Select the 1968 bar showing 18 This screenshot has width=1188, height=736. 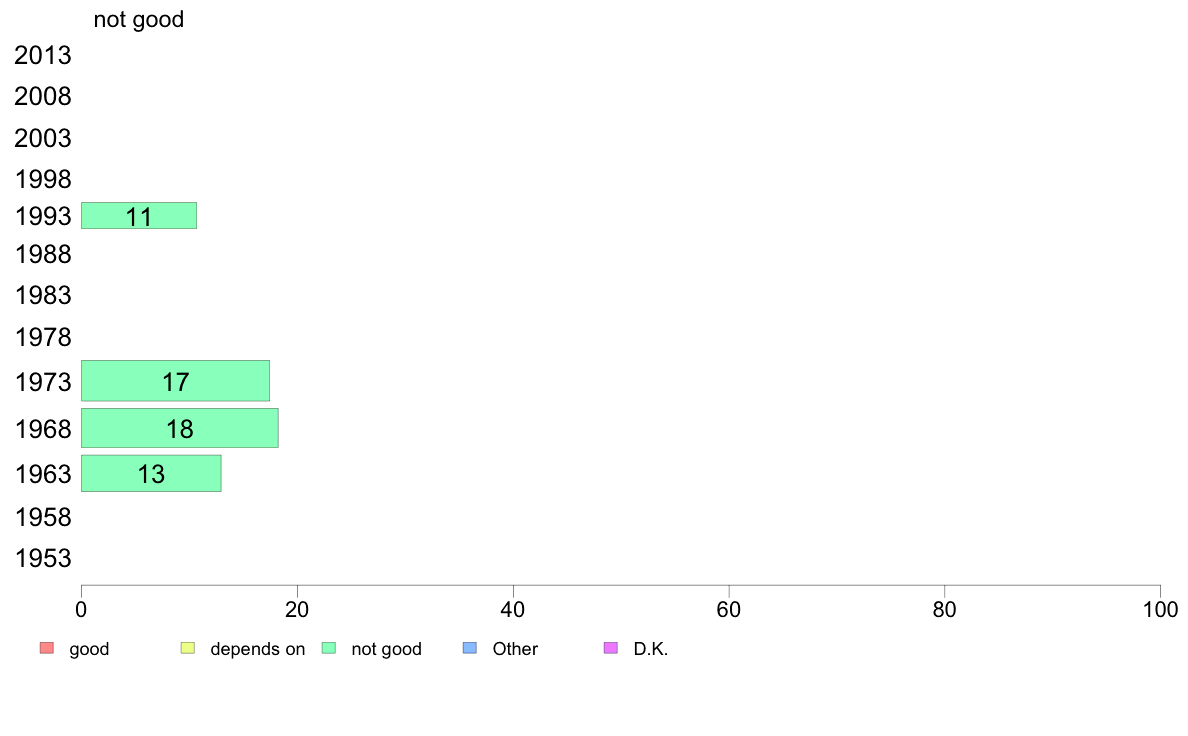point(180,428)
